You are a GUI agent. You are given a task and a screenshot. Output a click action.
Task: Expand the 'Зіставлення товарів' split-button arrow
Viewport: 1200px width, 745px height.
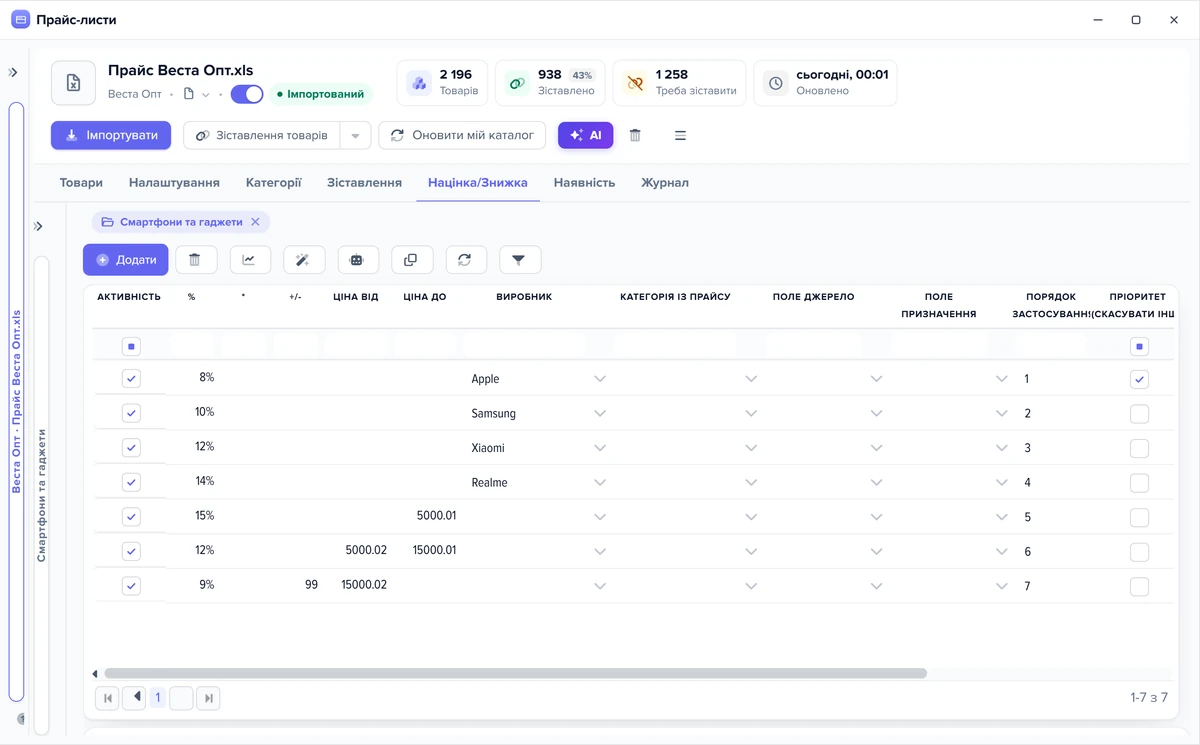pos(355,135)
